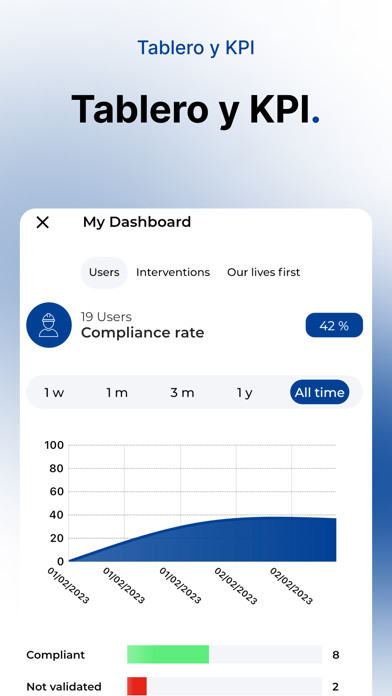Click the worker helmet avatar icon
This screenshot has width=392, height=696.
[49, 325]
